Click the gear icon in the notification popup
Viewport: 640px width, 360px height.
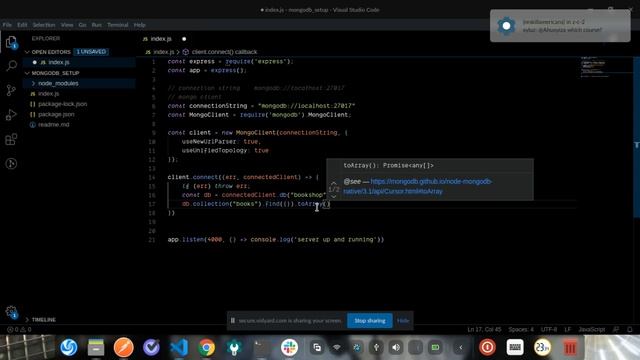coord(506,26)
